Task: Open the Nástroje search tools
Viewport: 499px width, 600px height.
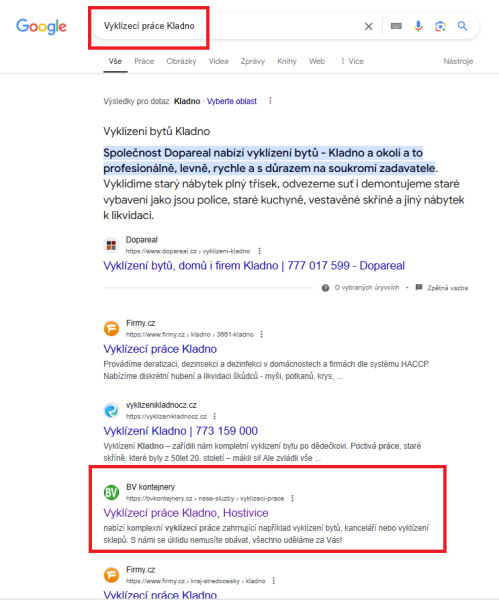Action: pos(458,61)
